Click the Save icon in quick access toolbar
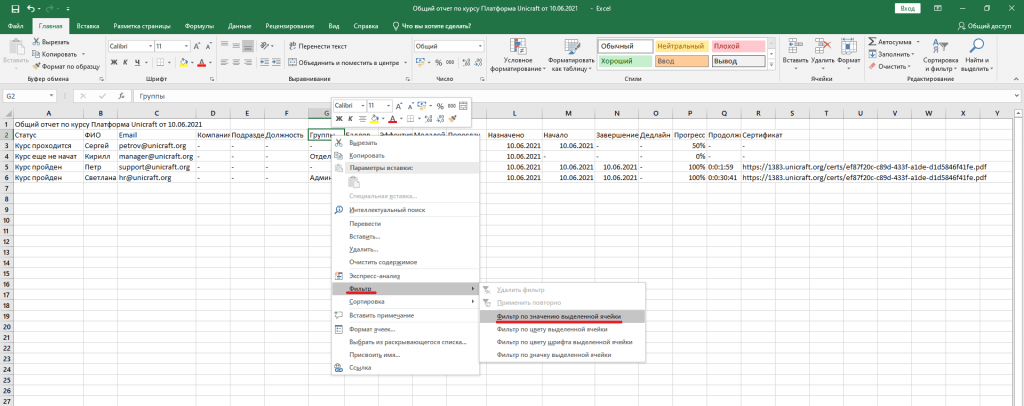The width and height of the screenshot is (1024, 406). click(x=16, y=9)
